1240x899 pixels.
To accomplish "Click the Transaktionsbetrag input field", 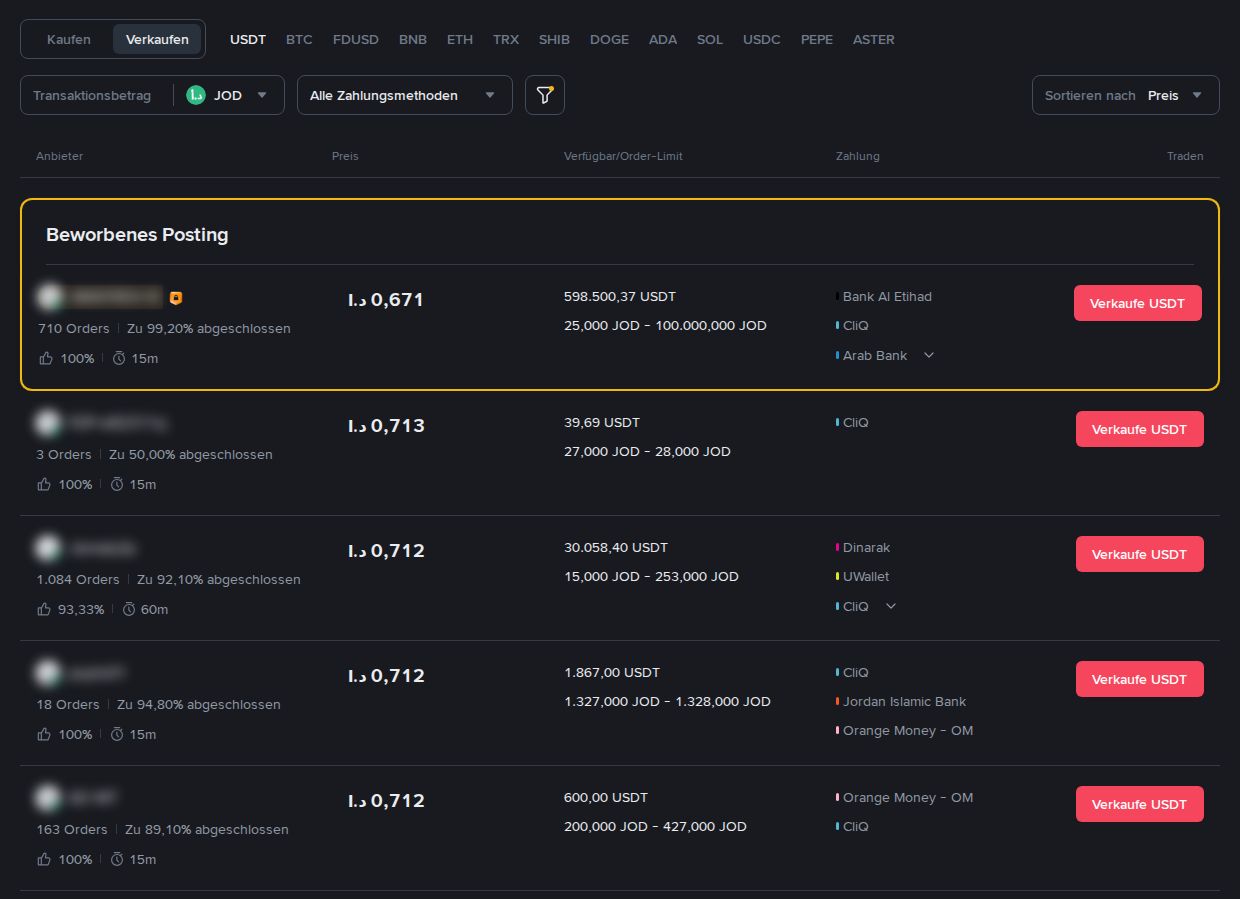I will coord(97,95).
